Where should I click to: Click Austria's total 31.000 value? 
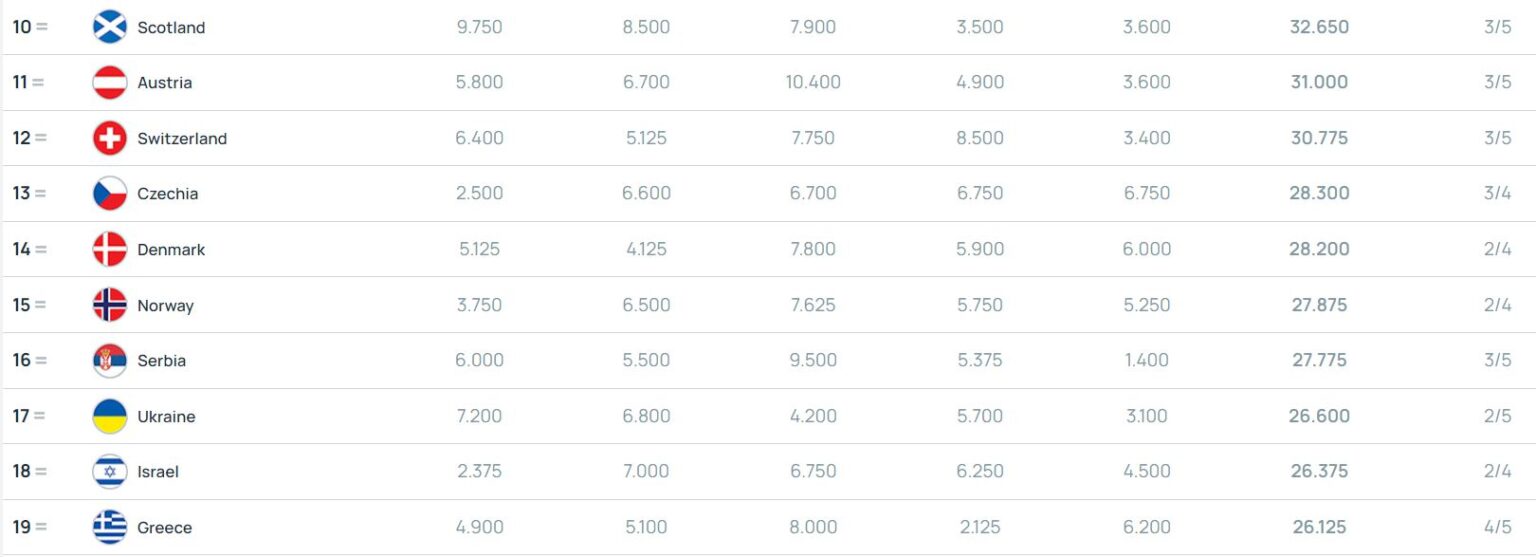click(x=1319, y=83)
